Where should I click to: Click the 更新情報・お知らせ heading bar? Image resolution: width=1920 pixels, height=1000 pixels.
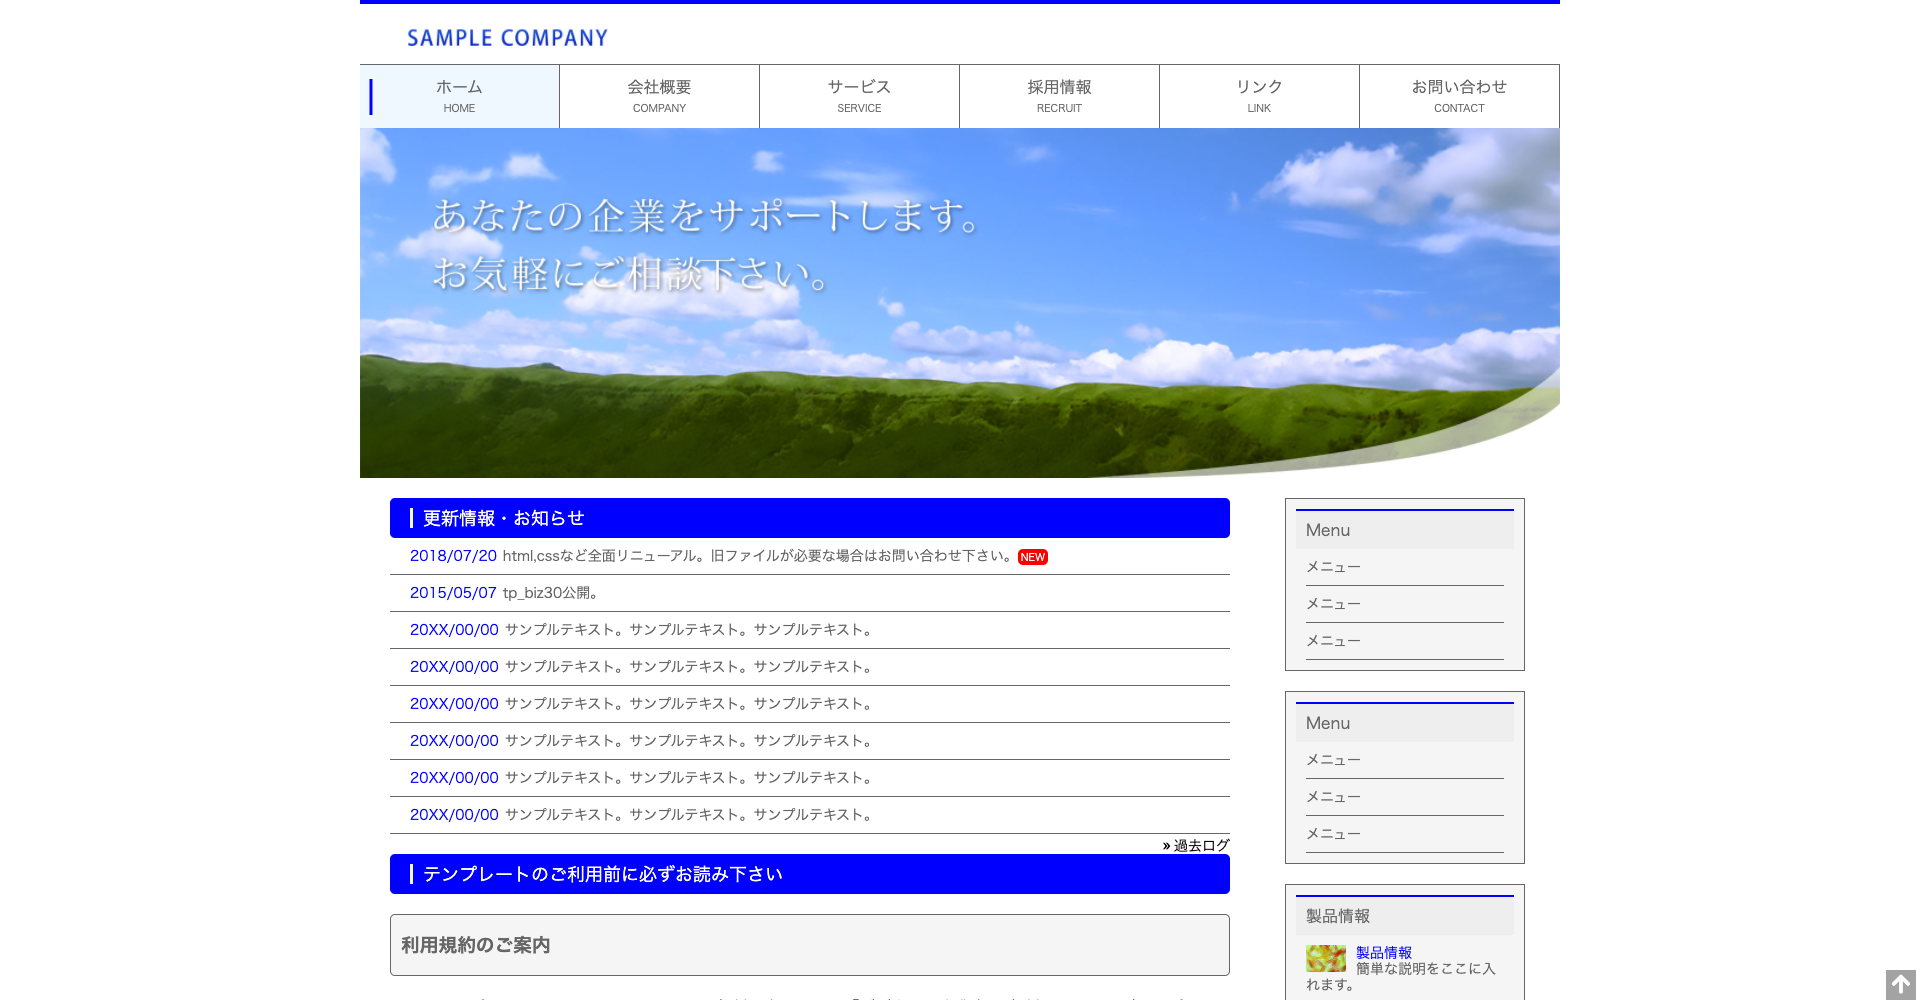point(809,518)
